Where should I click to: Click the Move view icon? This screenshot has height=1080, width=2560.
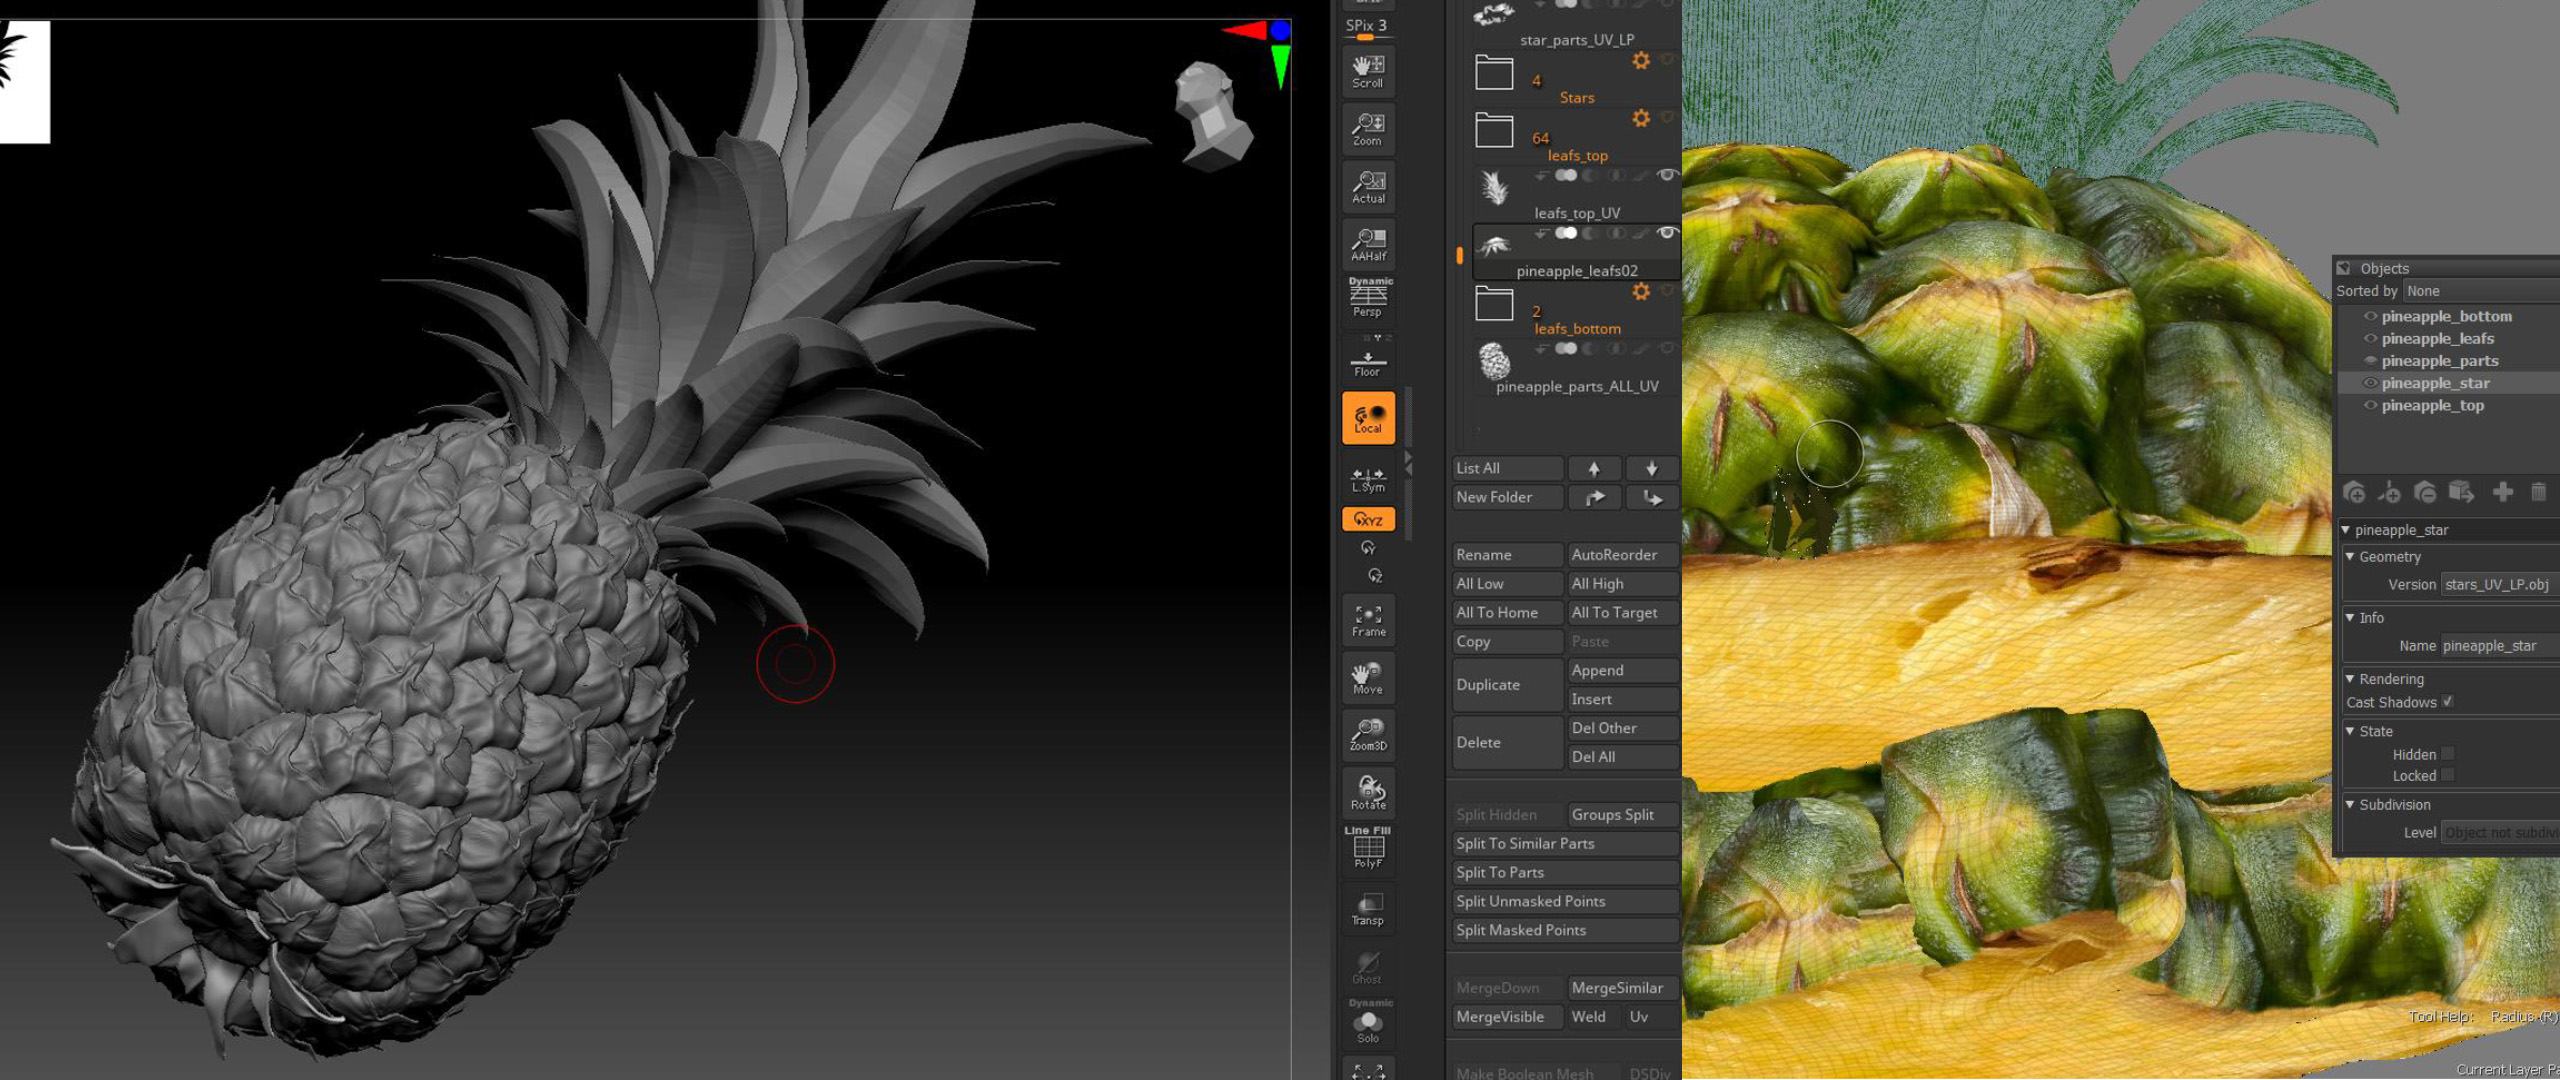tap(1368, 678)
